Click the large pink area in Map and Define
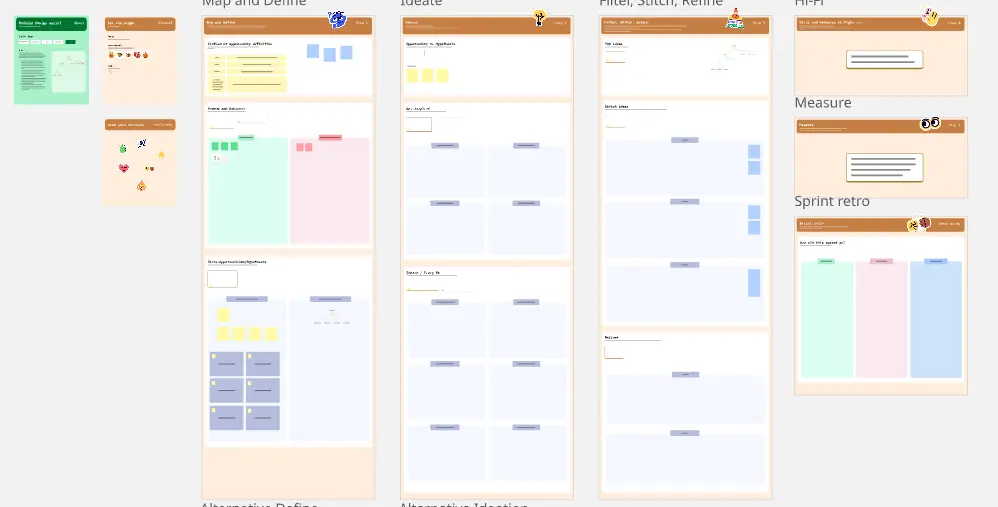 pos(329,195)
